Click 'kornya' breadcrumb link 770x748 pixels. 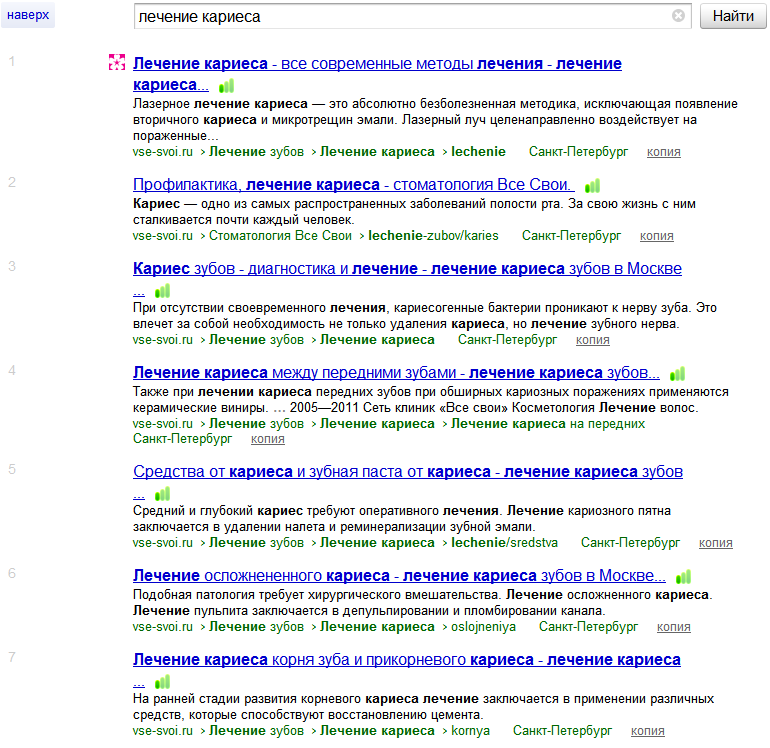(x=470, y=731)
